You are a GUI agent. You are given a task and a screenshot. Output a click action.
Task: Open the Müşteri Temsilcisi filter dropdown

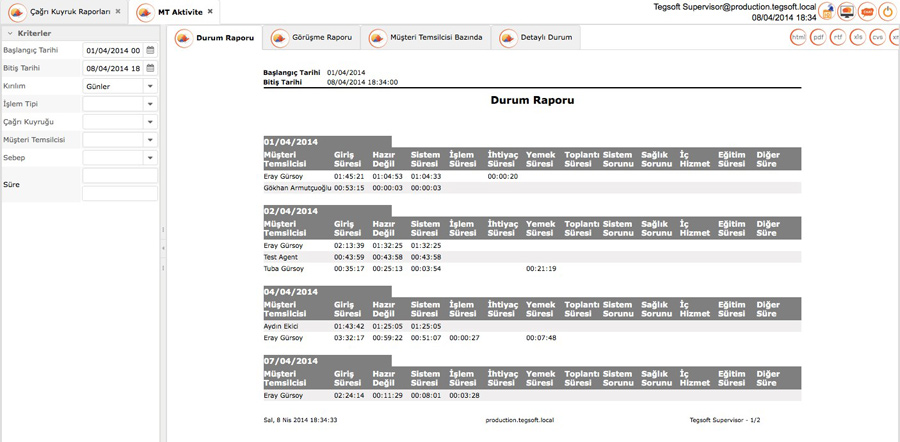pyautogui.click(x=150, y=139)
